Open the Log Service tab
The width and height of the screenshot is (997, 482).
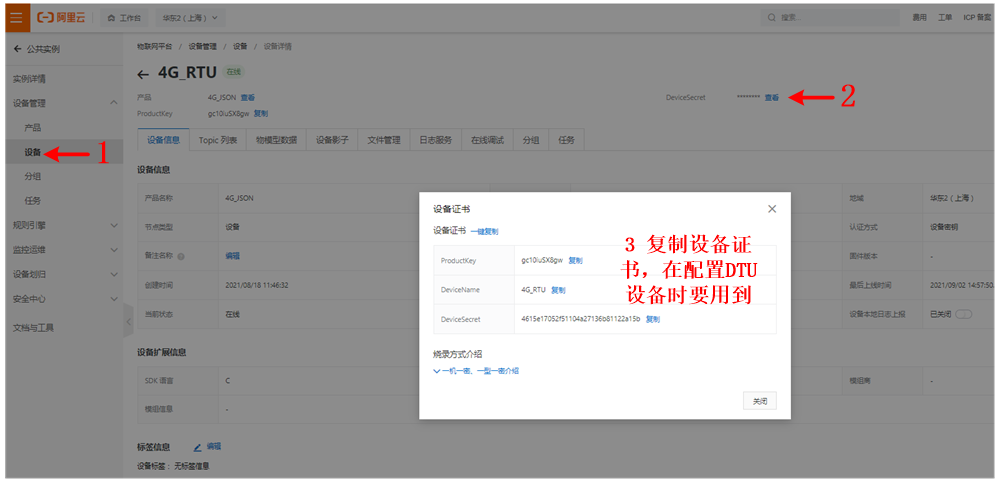(x=435, y=140)
